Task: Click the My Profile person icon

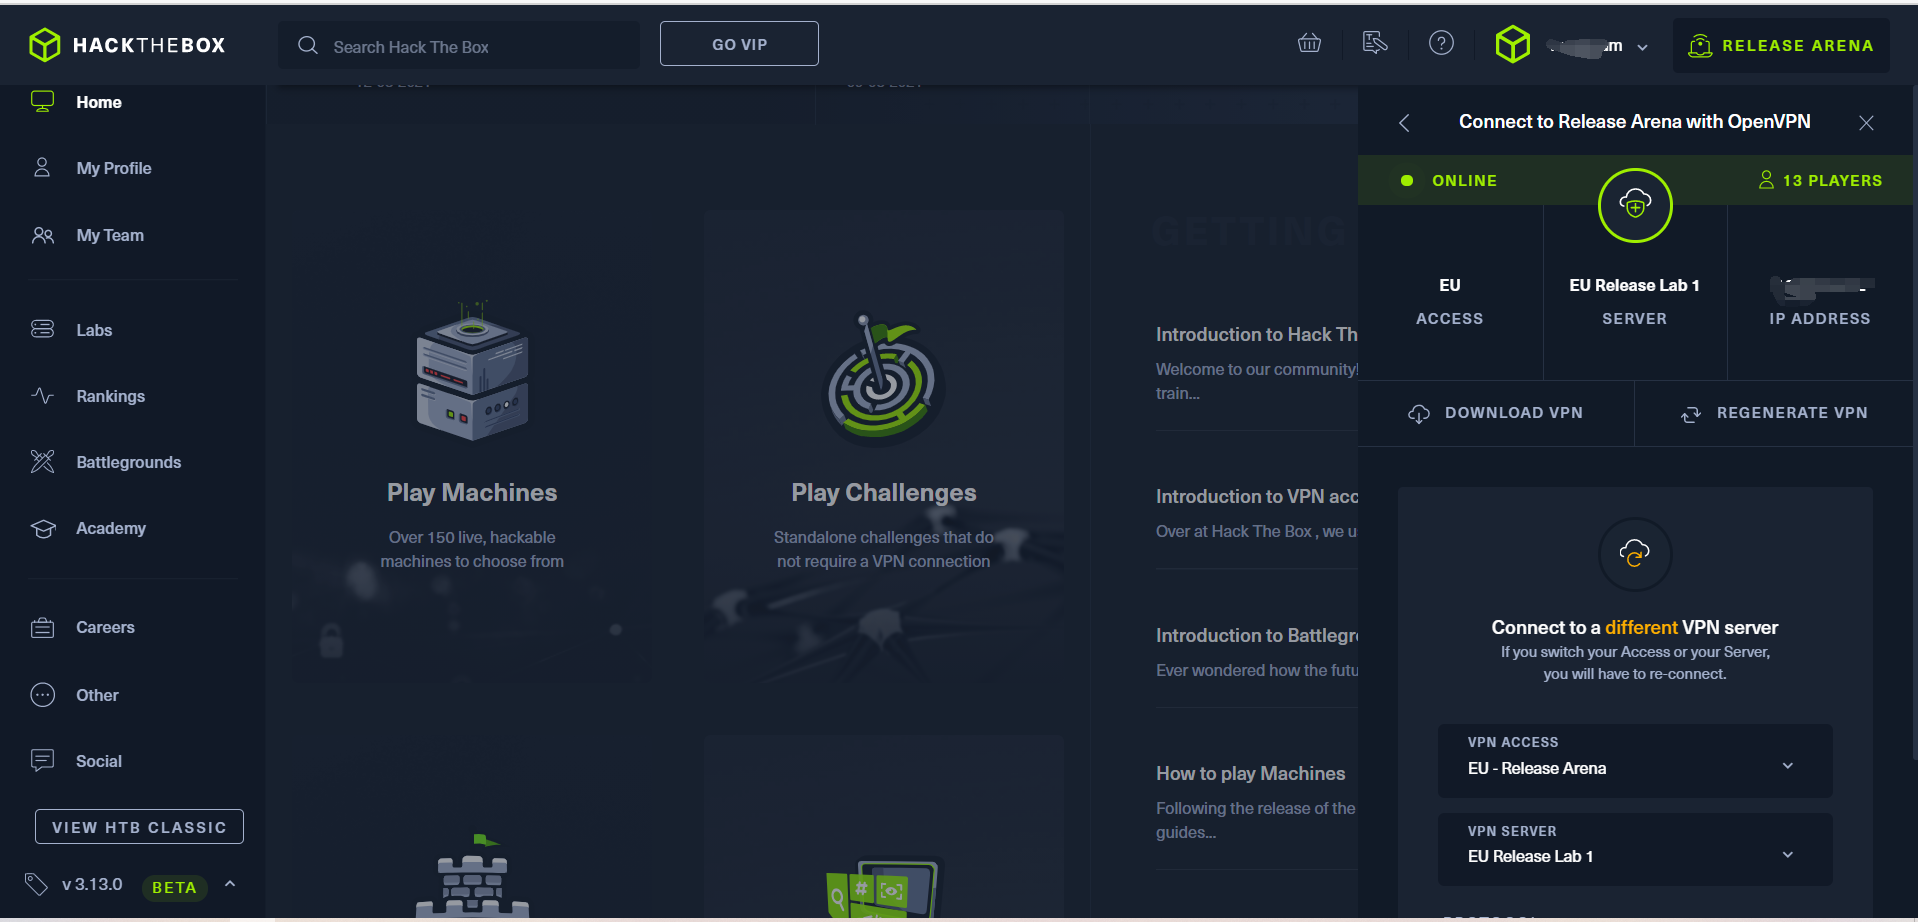Action: point(42,167)
